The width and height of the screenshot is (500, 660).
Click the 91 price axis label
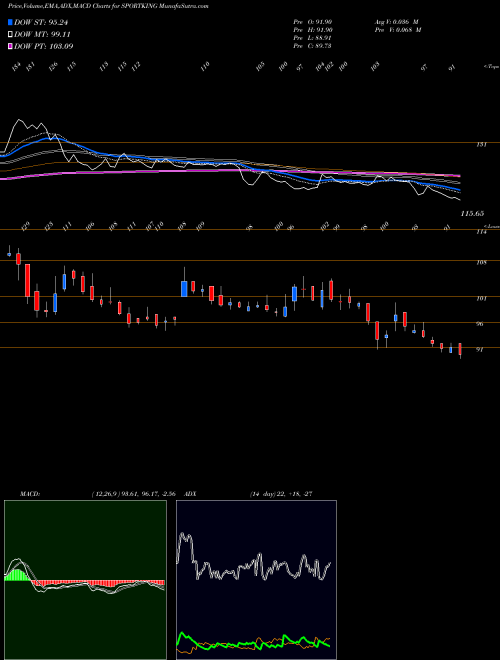point(480,349)
